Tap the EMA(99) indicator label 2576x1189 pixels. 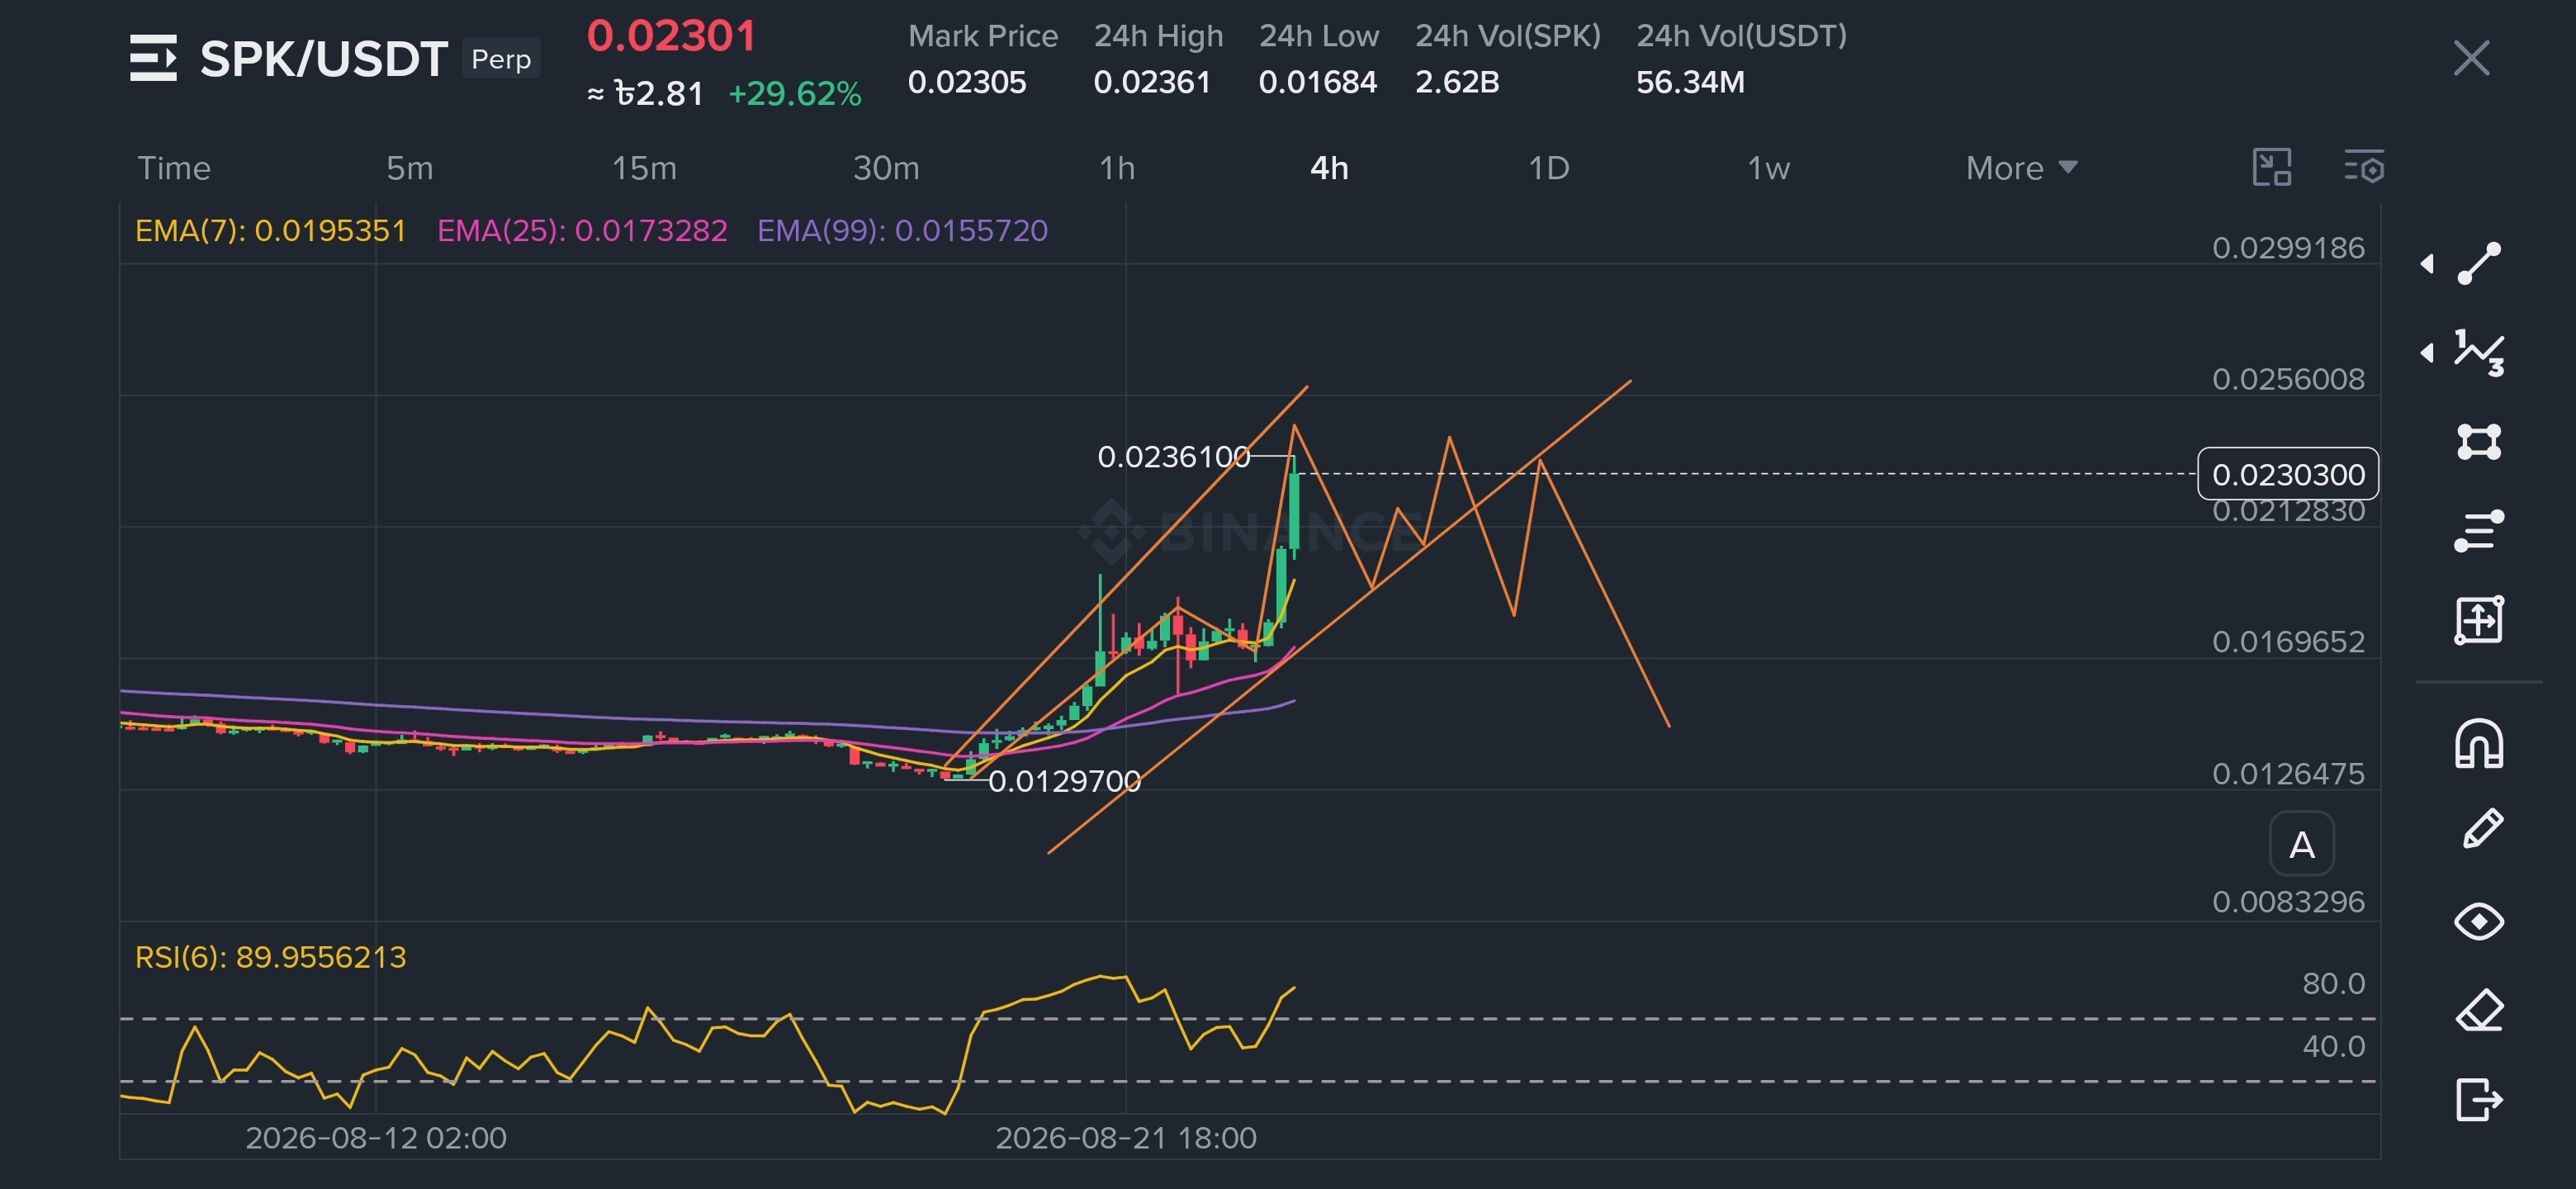pyautogui.click(x=902, y=231)
